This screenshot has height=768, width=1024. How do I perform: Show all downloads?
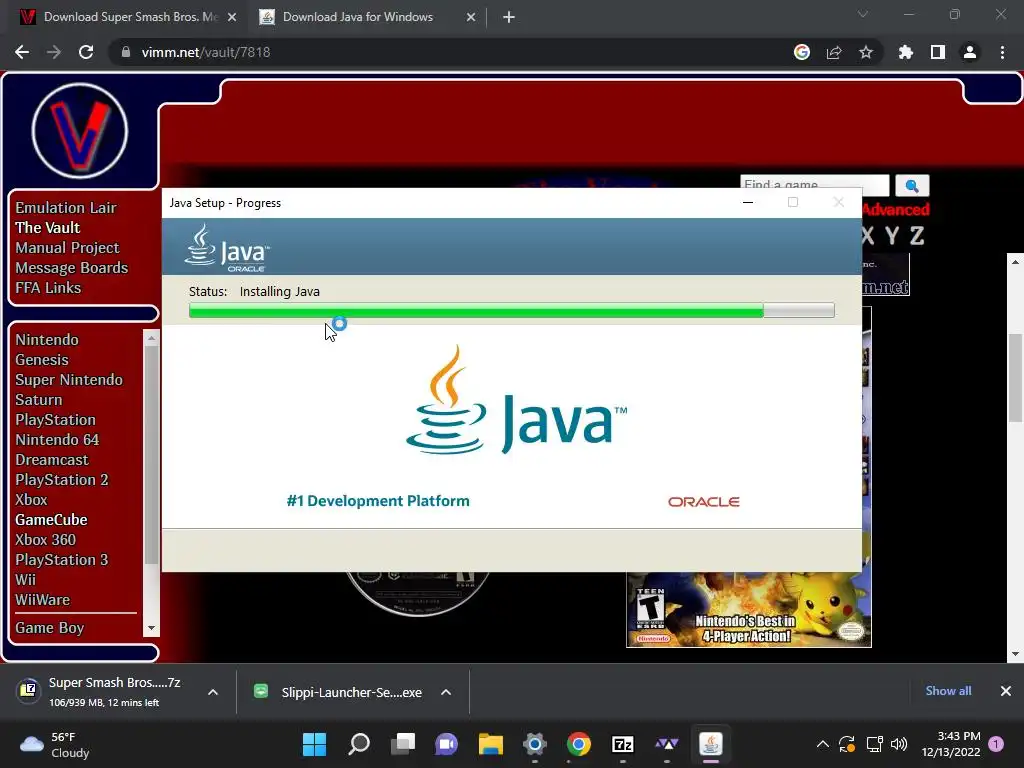pyautogui.click(x=948, y=691)
